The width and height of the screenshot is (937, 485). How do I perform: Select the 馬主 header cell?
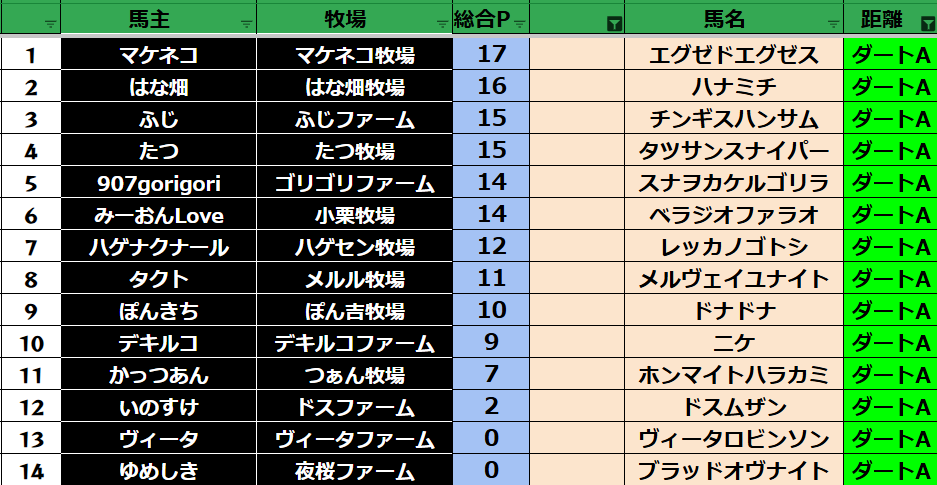[155, 20]
